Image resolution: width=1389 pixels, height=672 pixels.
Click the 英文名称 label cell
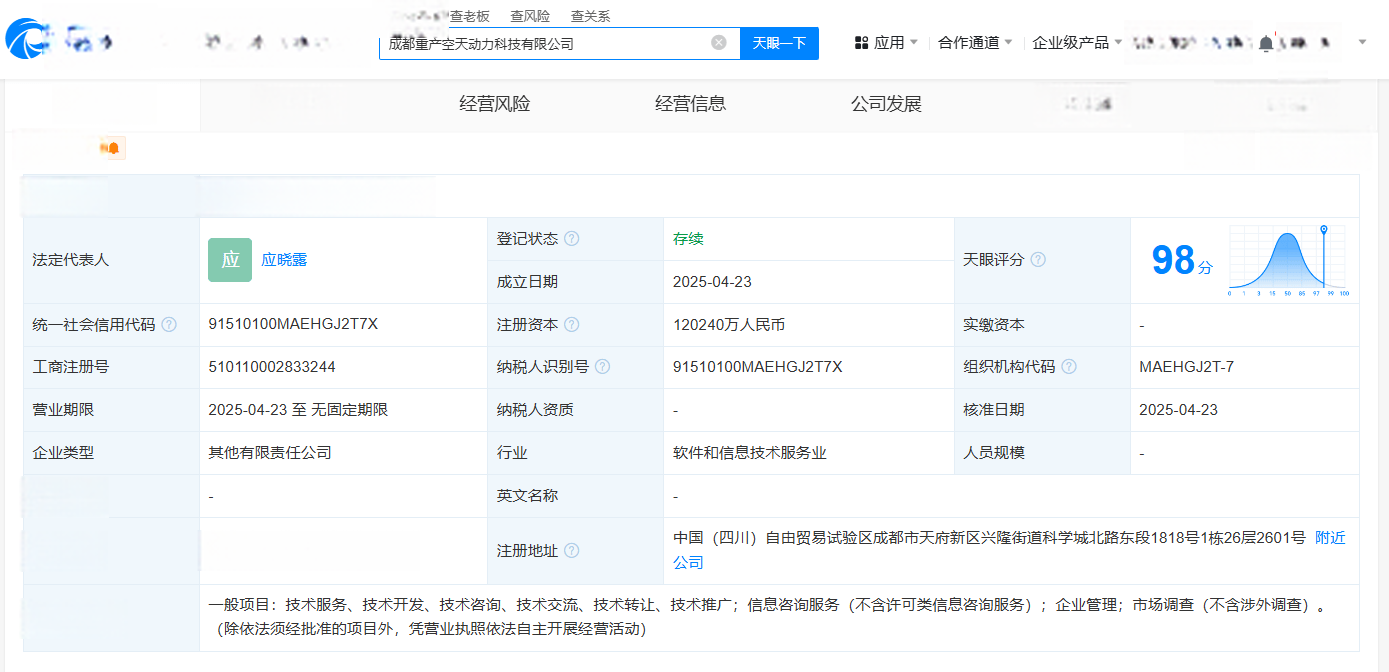click(x=575, y=496)
